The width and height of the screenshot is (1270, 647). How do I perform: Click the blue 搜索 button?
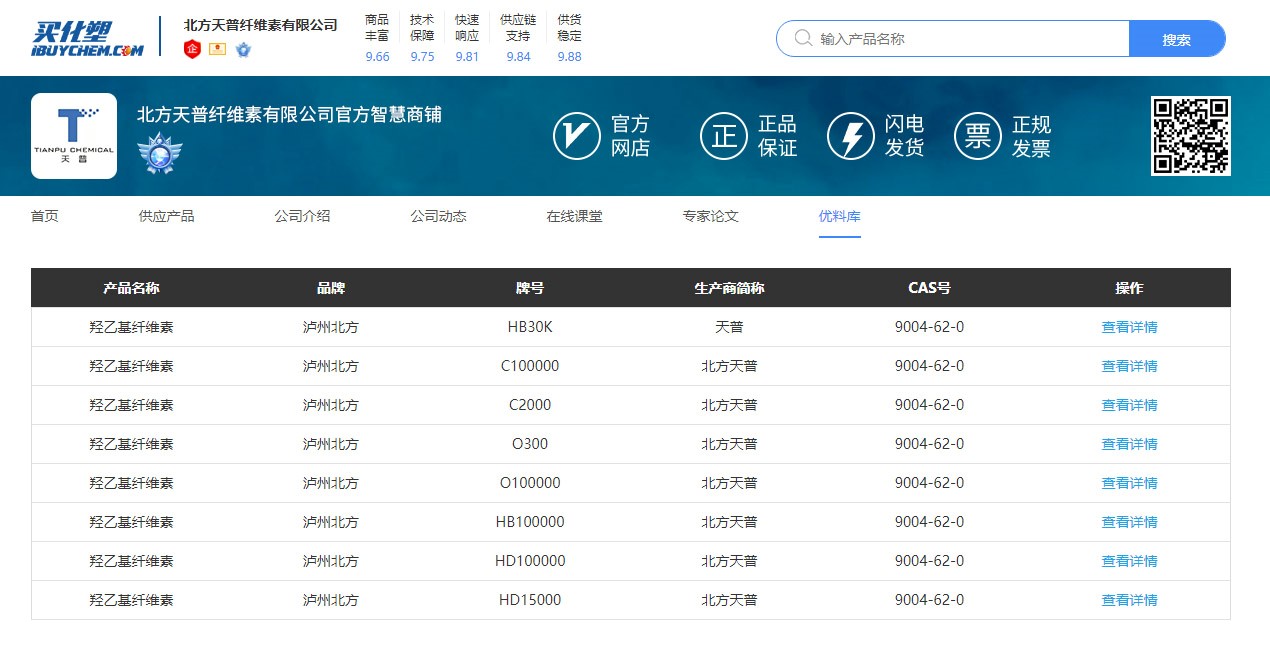click(1177, 39)
